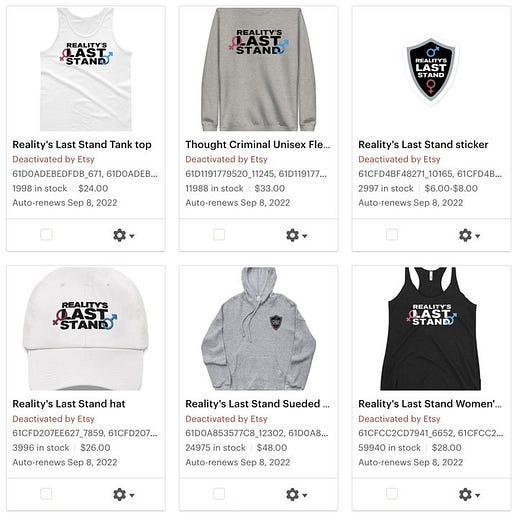Click the black racerback tank product image

pyautogui.click(x=431, y=329)
